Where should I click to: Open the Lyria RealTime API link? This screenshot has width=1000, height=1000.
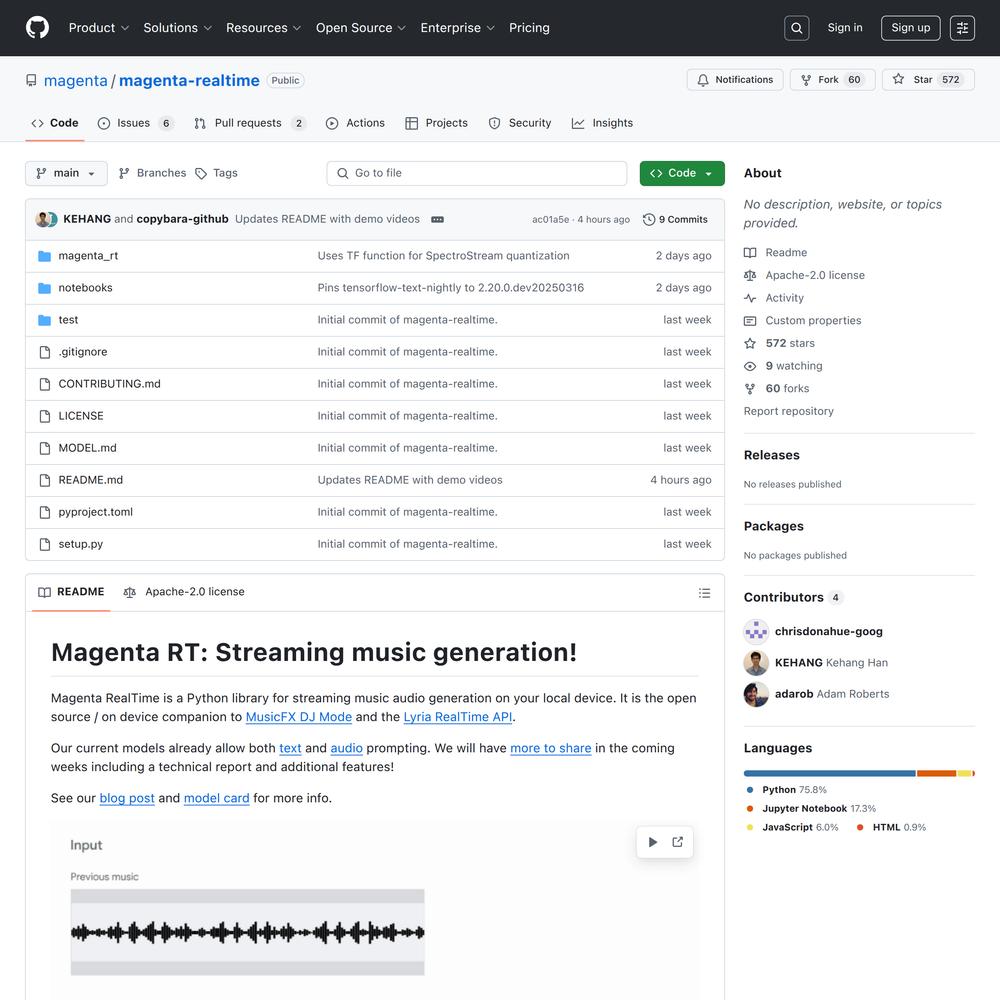click(x=457, y=717)
